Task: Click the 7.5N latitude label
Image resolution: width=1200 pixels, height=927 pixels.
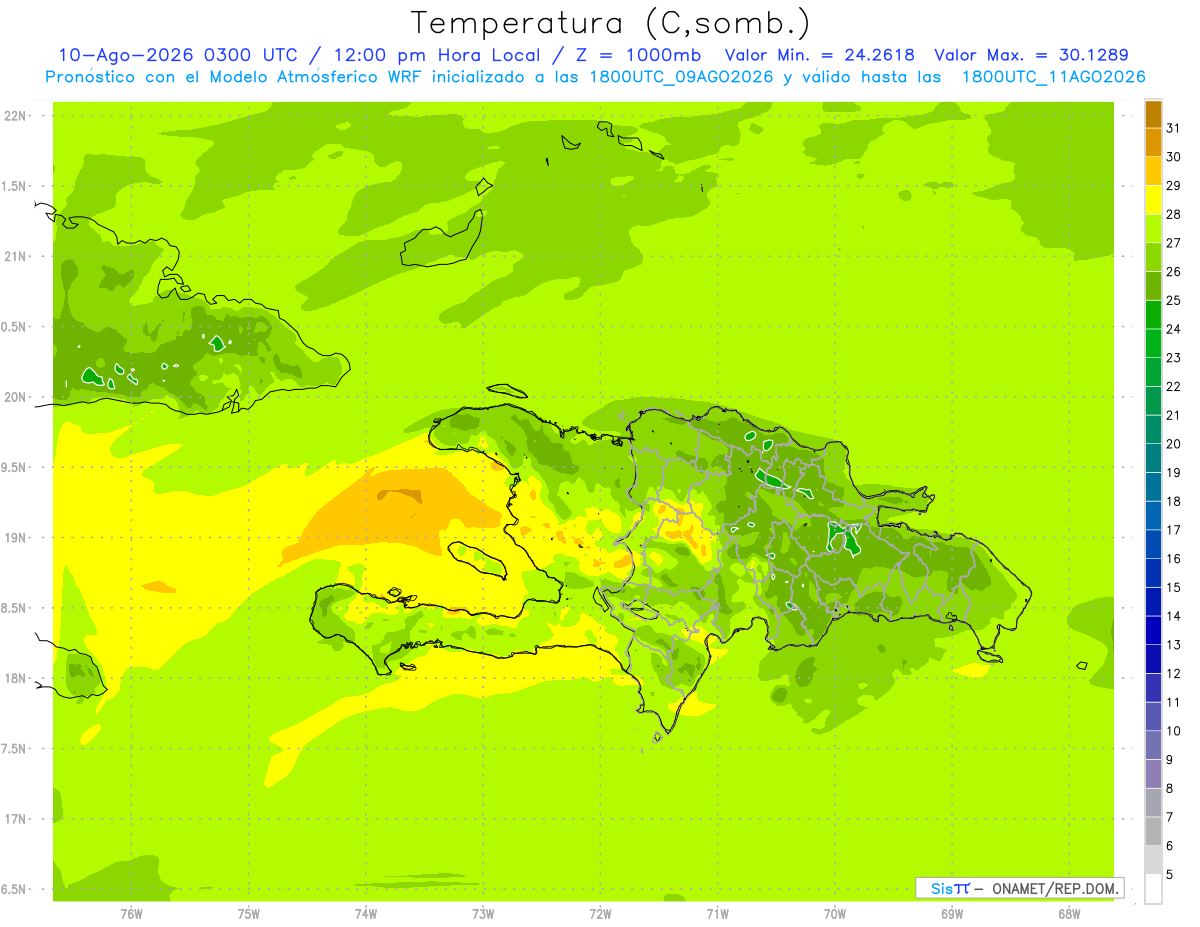Action: click(15, 749)
